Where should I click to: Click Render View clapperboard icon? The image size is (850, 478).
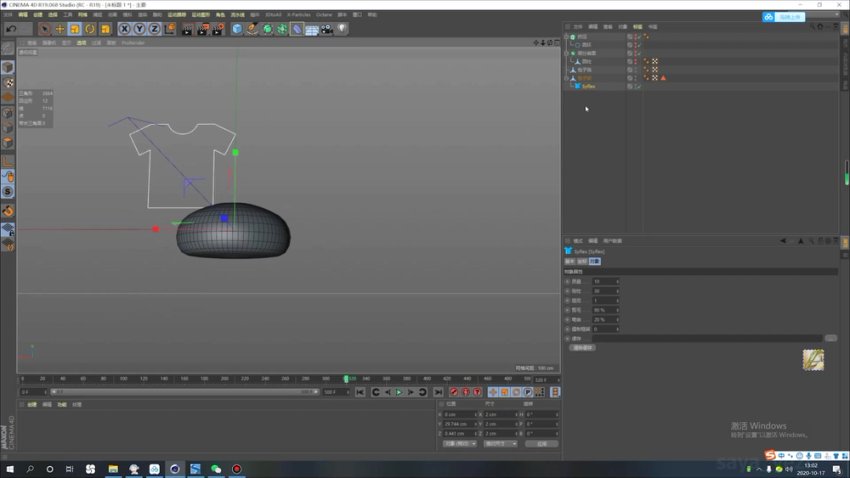click(x=187, y=29)
